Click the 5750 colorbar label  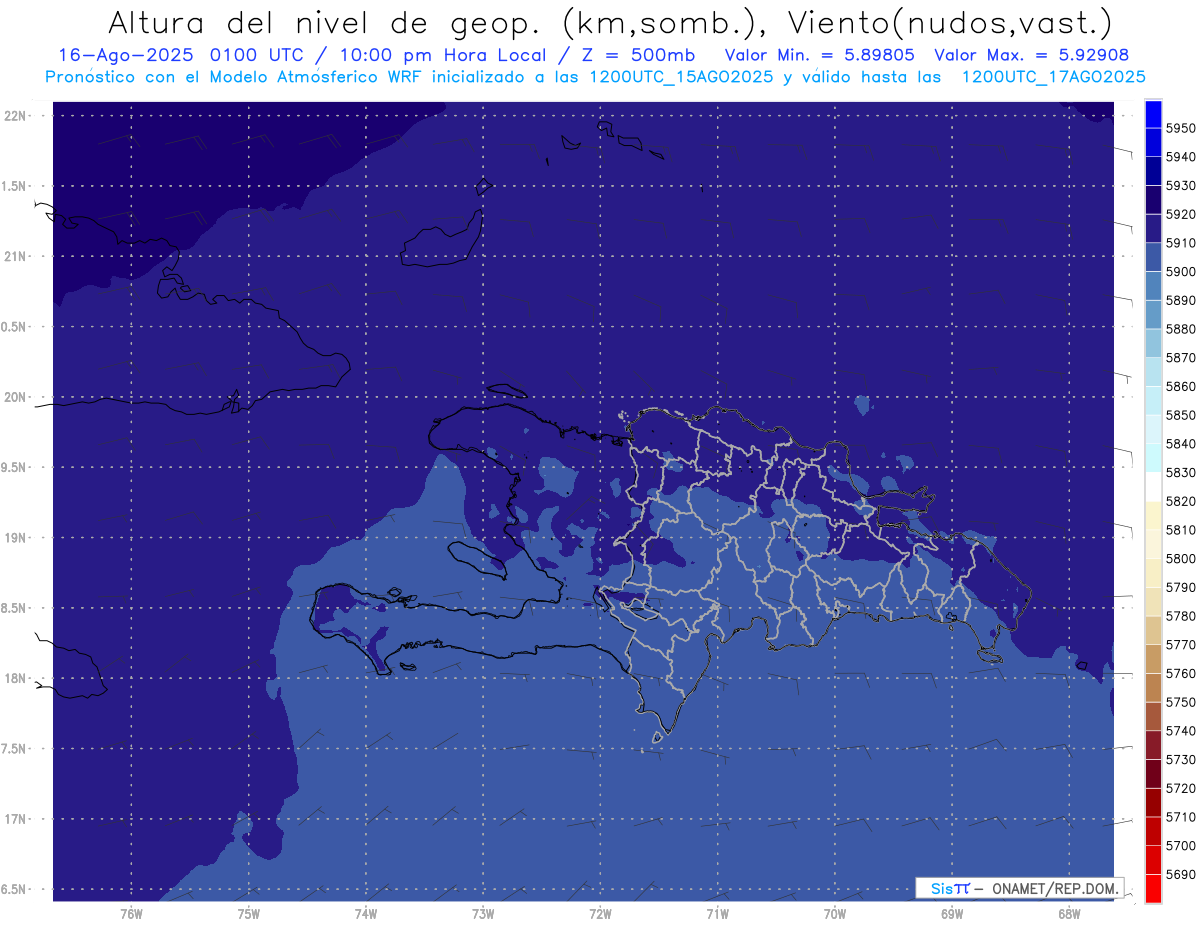coord(1180,702)
